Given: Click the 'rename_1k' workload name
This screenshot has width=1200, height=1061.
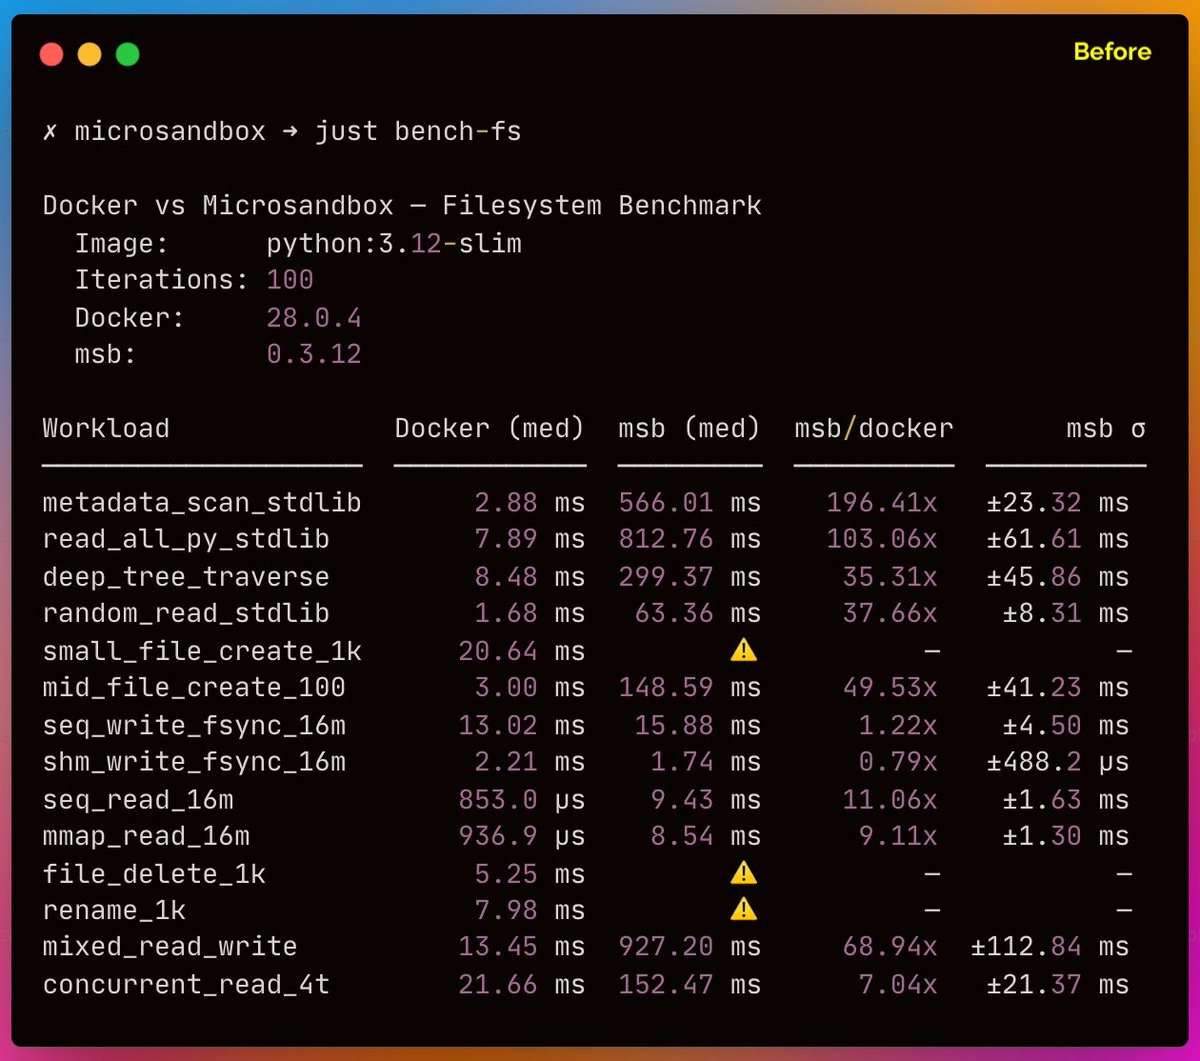Looking at the screenshot, I should click(x=114, y=911).
